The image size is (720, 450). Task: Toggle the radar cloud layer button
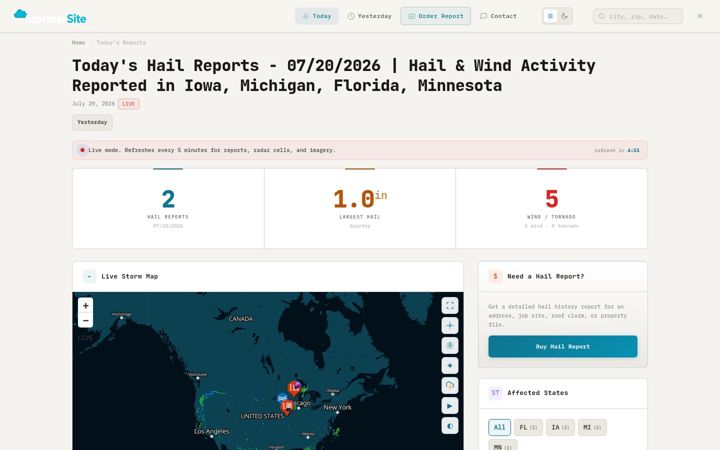[450, 386]
